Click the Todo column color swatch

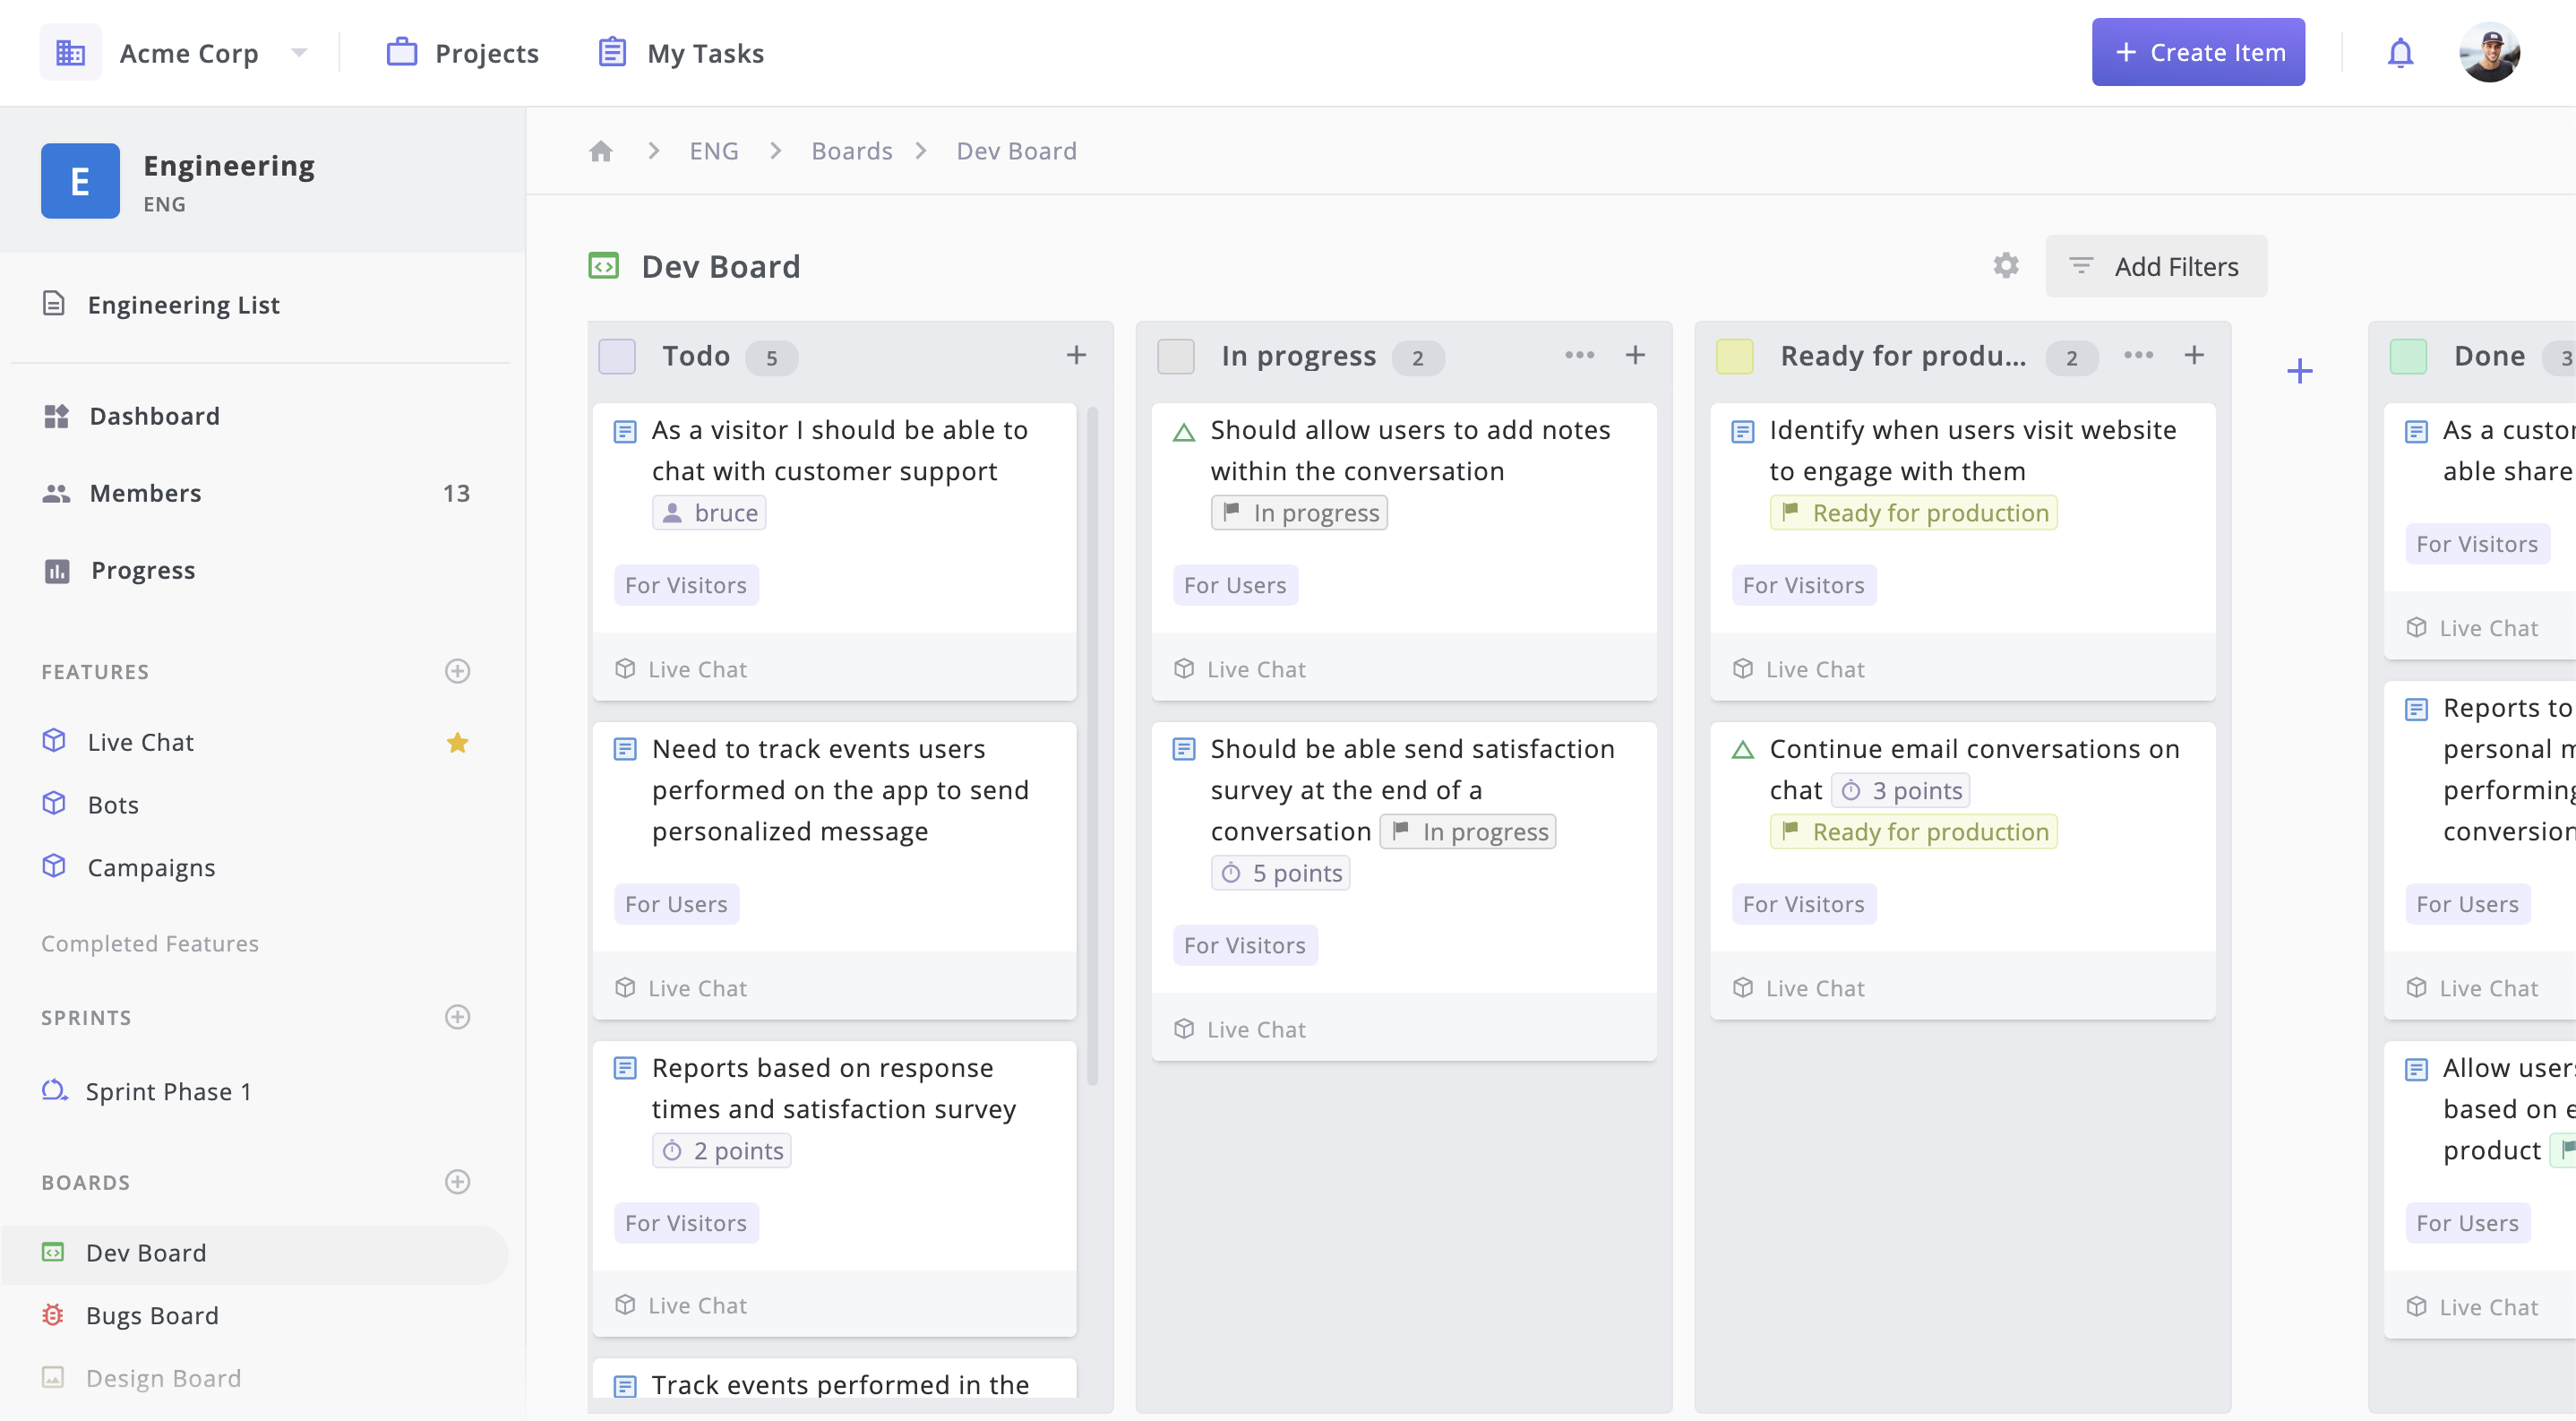617,356
